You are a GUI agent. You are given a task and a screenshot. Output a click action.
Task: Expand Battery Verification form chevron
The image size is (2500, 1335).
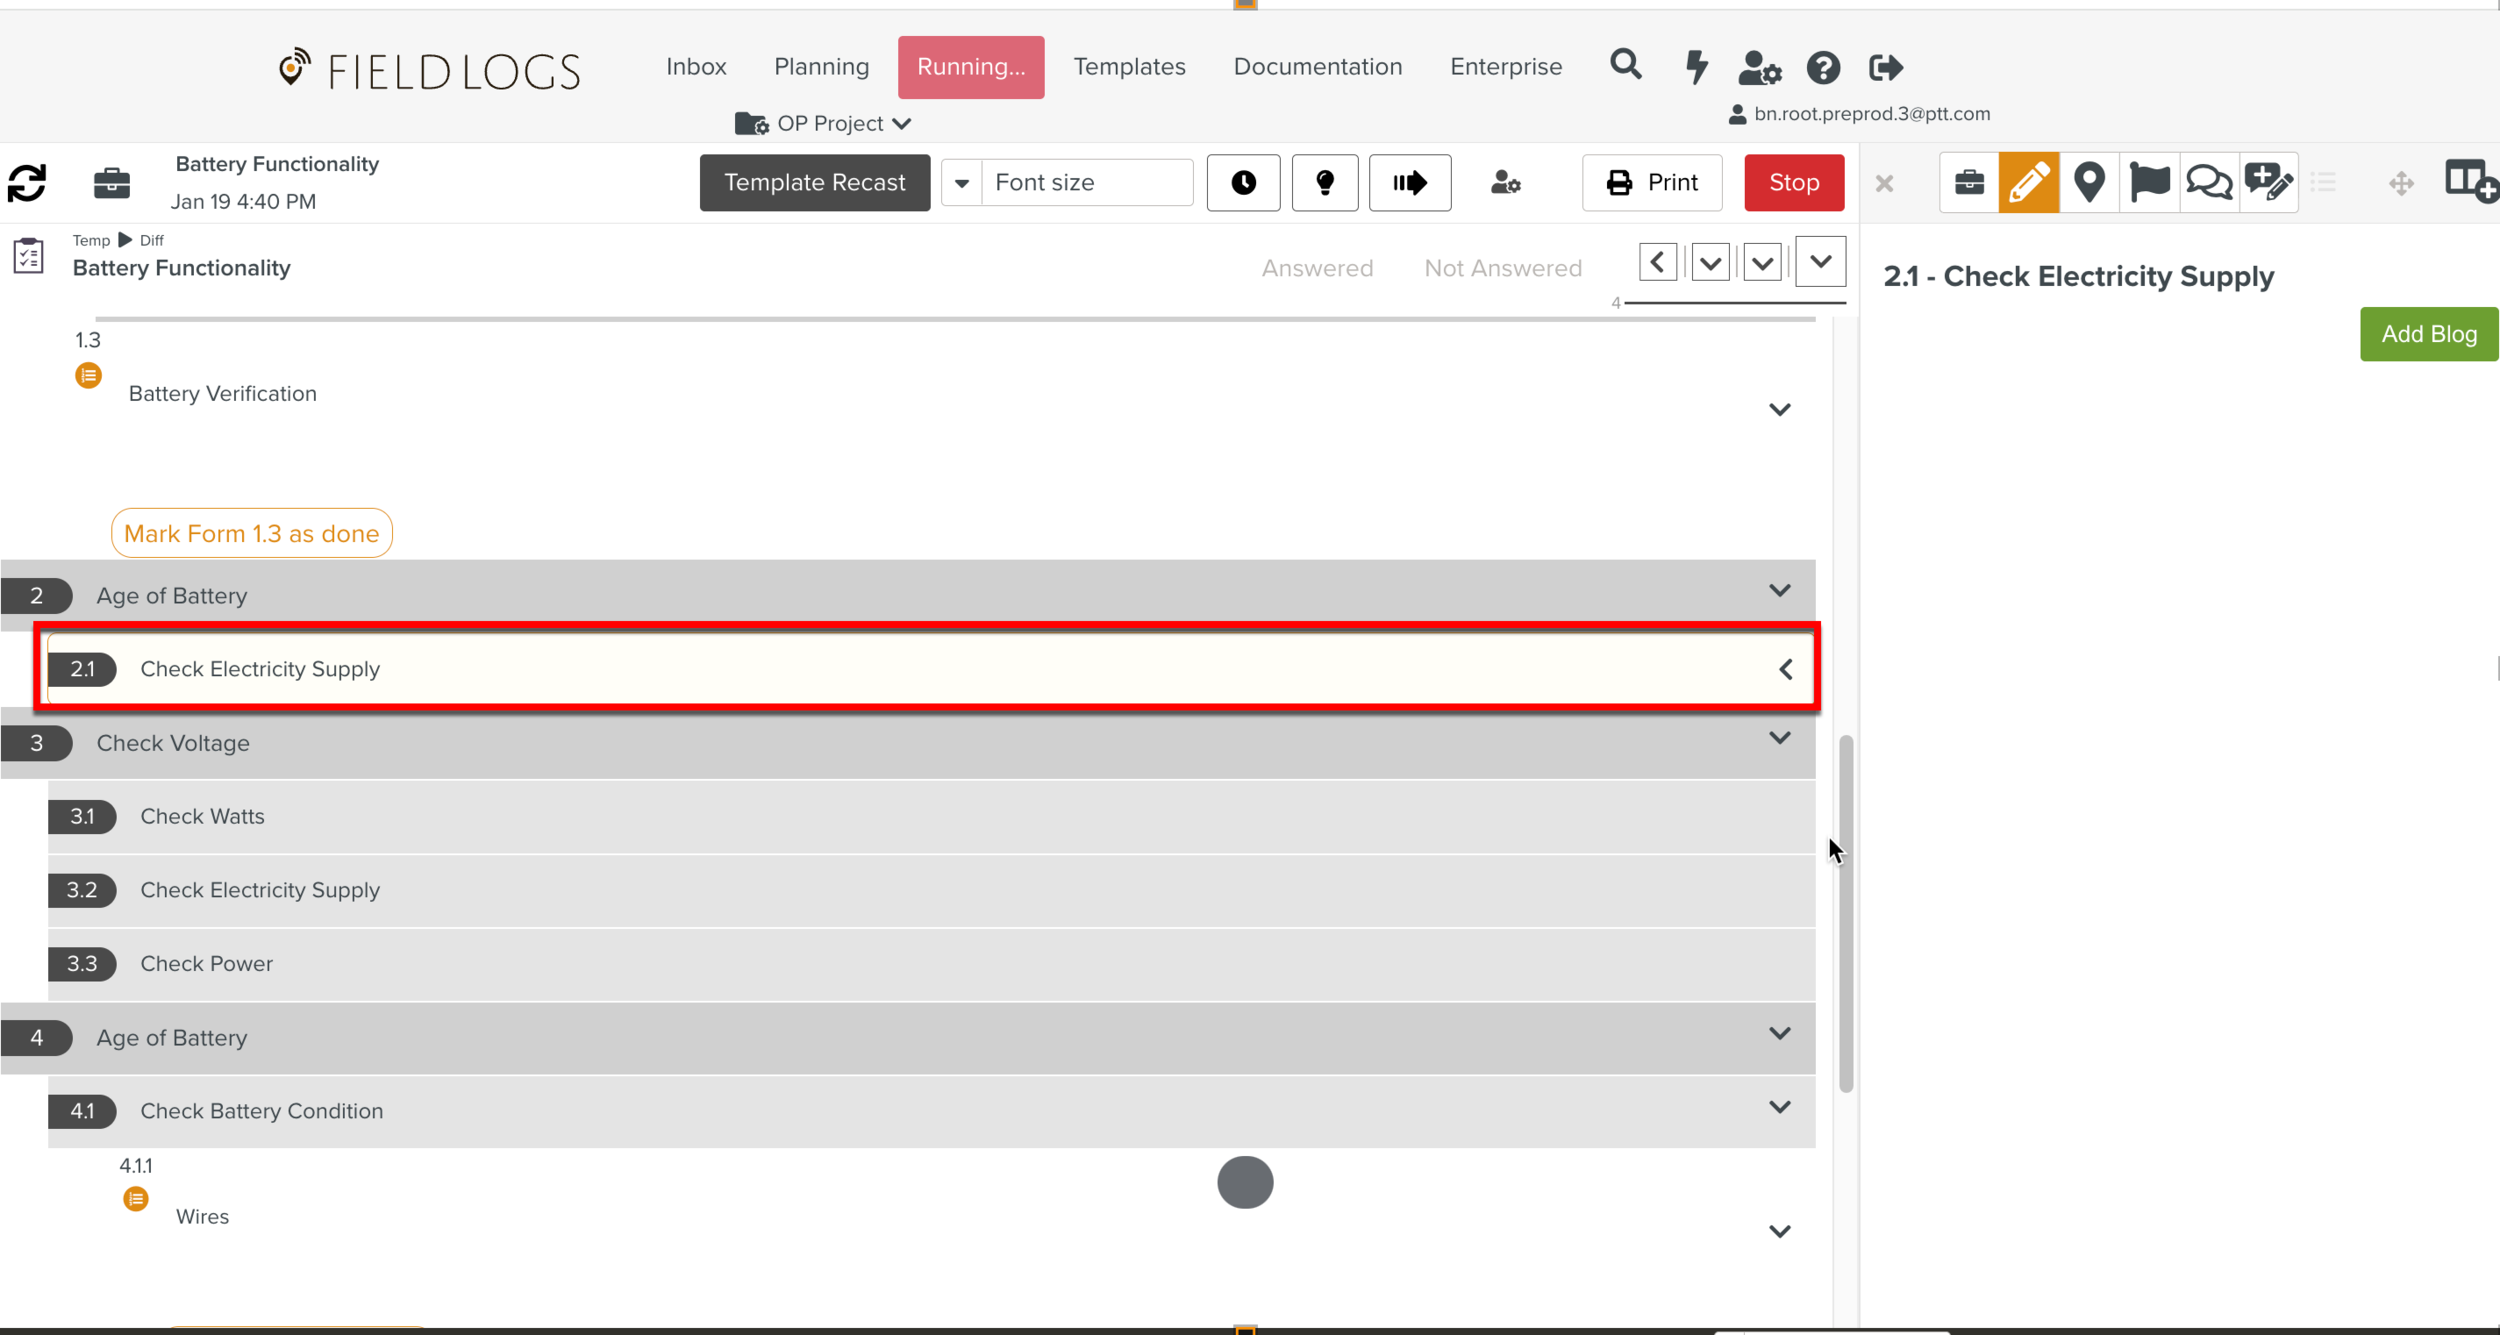point(1779,409)
